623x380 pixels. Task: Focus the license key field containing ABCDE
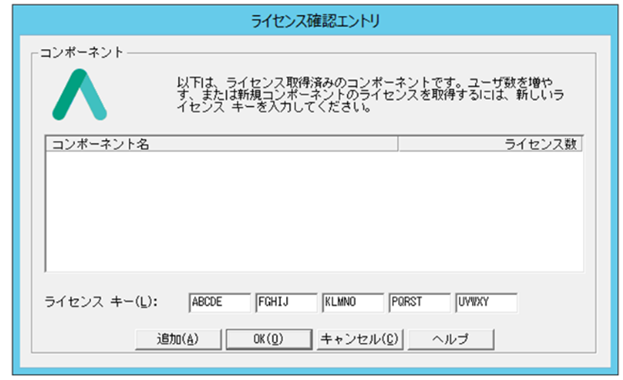pos(220,302)
